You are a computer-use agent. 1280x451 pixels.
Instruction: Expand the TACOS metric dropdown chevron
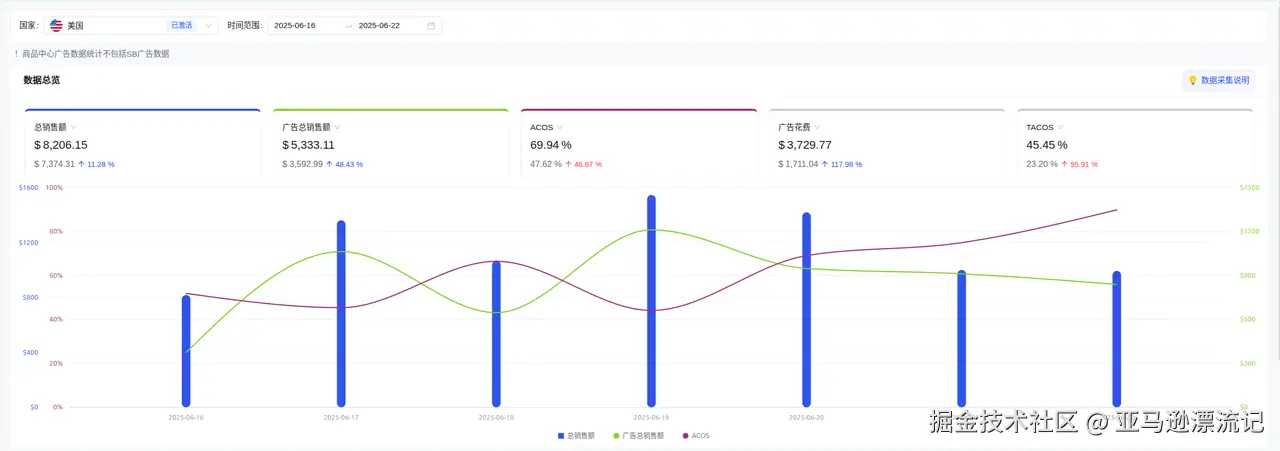point(1061,127)
